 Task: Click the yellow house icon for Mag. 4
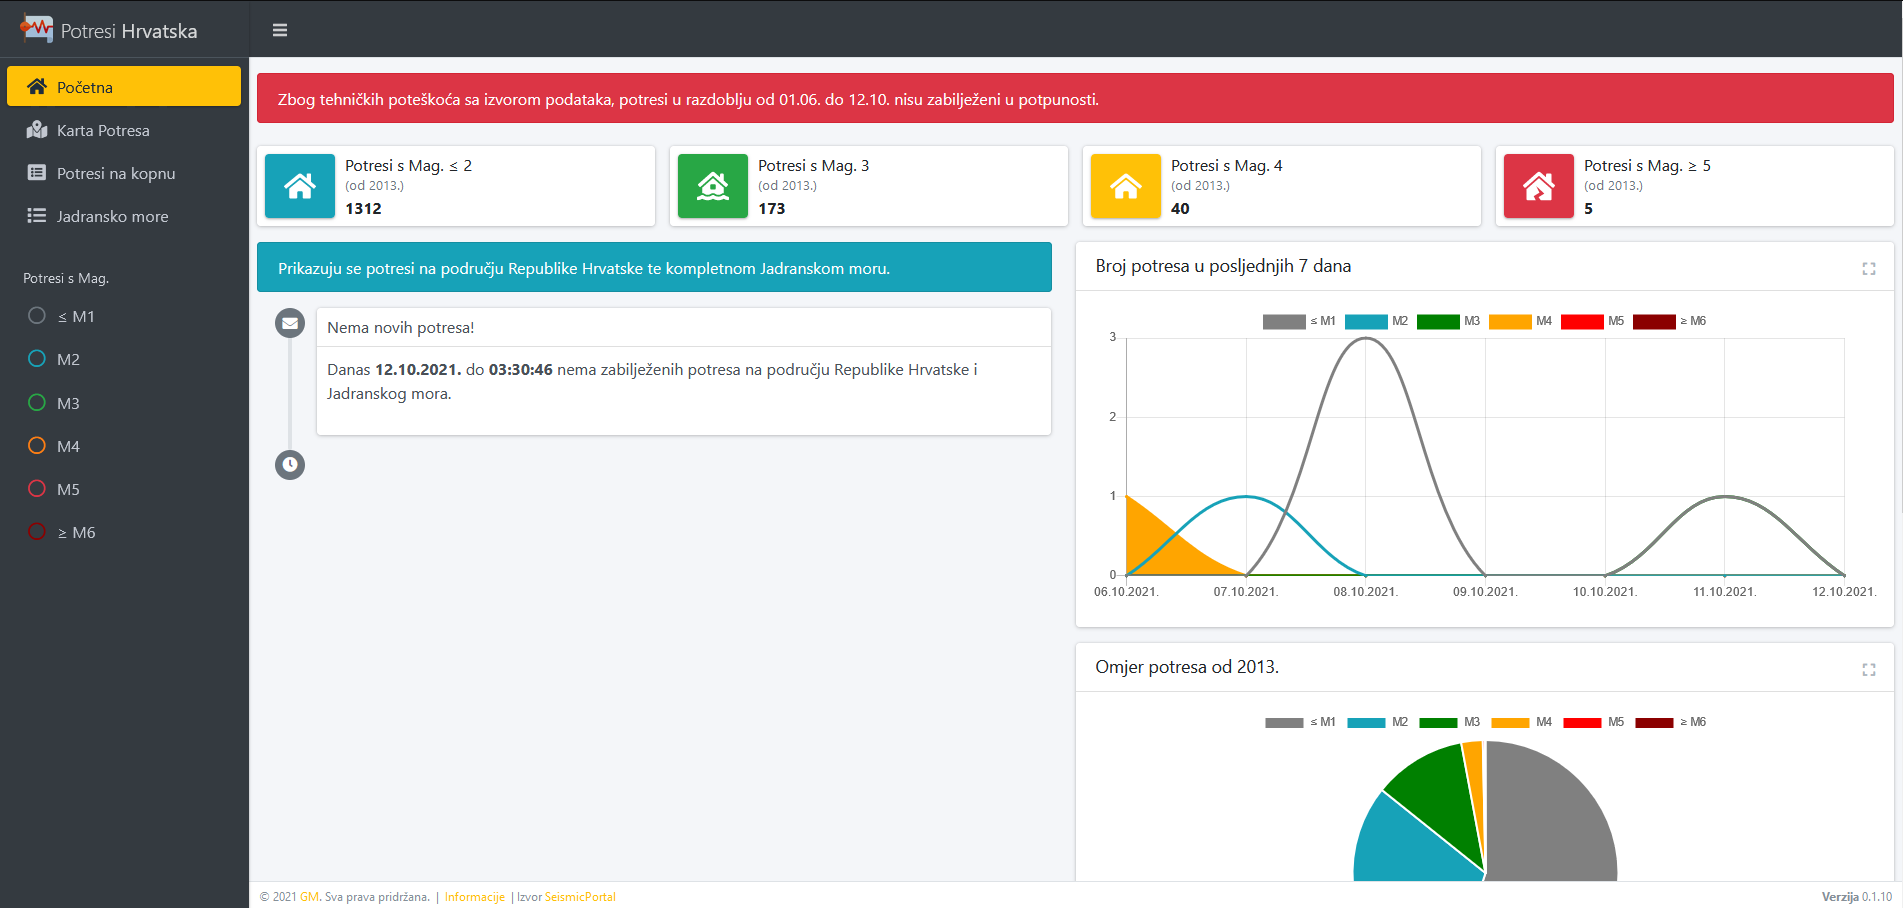[1126, 186]
